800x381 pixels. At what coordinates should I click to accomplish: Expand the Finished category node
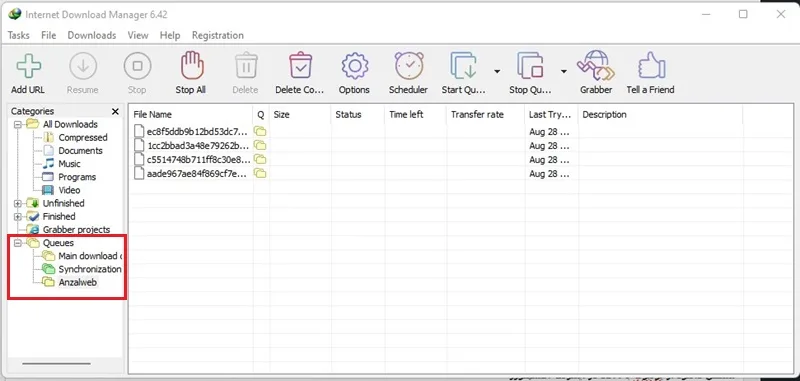click(18, 217)
